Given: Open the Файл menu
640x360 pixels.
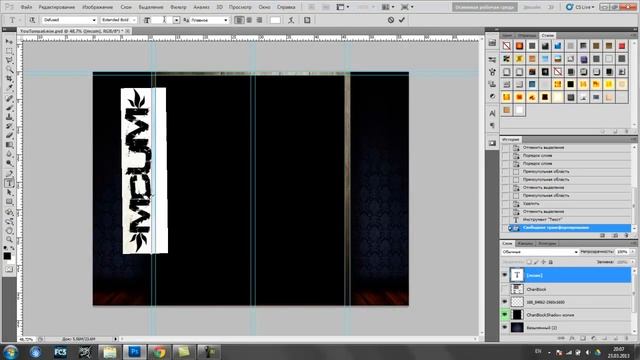Looking at the screenshot, I should click(x=26, y=7).
